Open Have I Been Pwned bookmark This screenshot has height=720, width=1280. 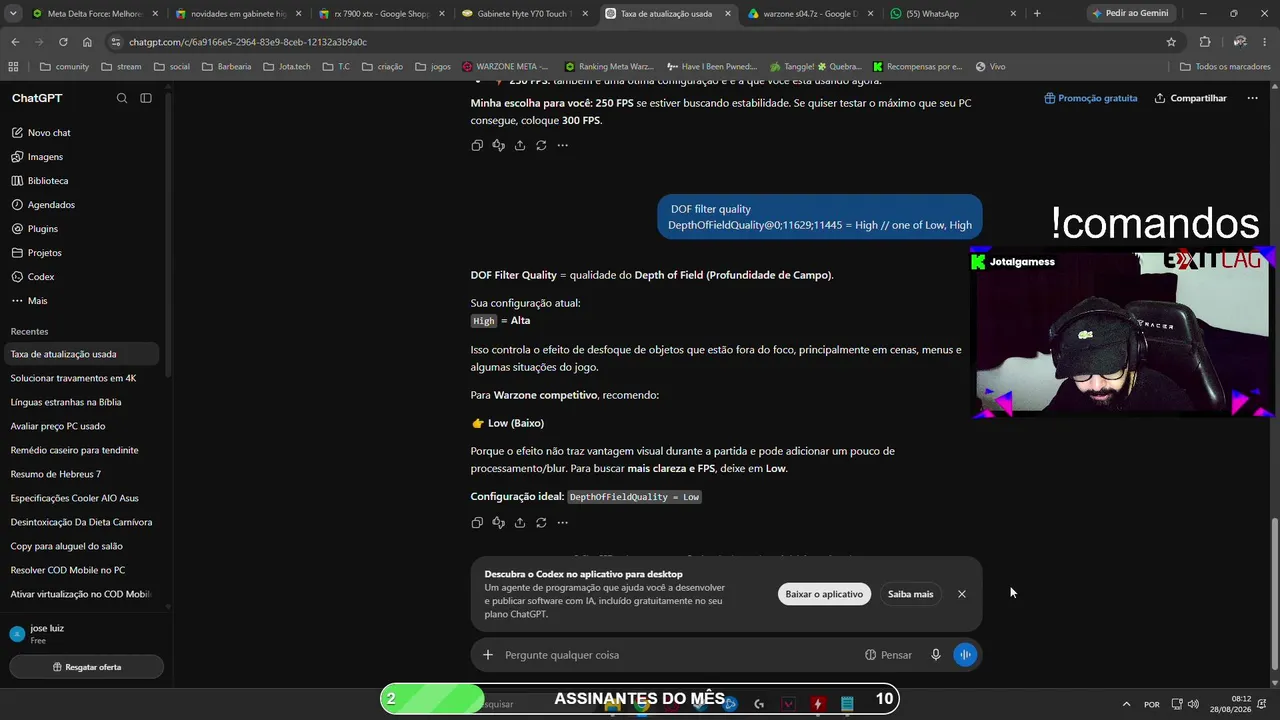pyautogui.click(x=712, y=67)
